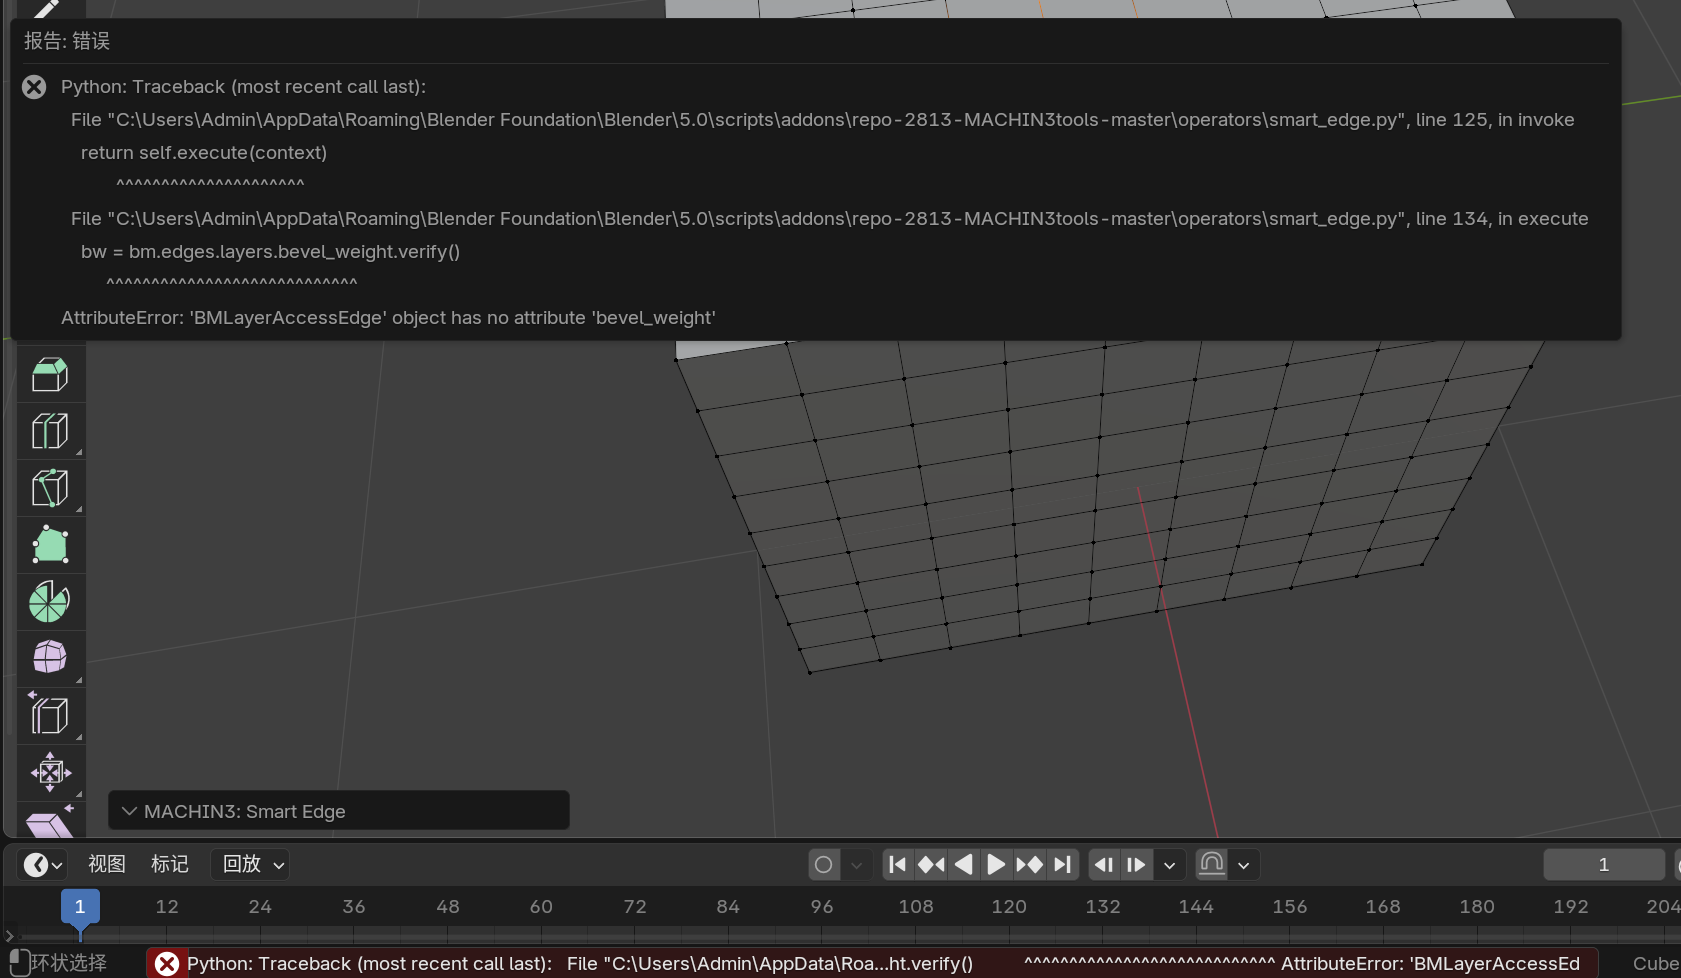Open the timeline editor type dropdown
The width and height of the screenshot is (1681, 978).
pos(43,864)
